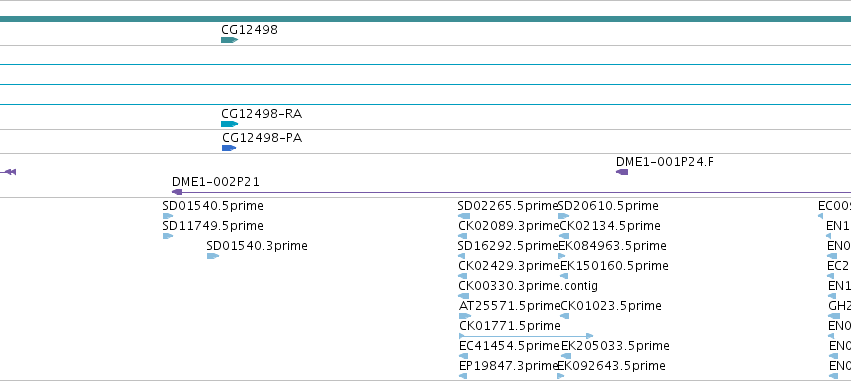The height and width of the screenshot is (381, 851).
Task: Select the CG12498 gene arrow glyph
Action: click(x=230, y=40)
